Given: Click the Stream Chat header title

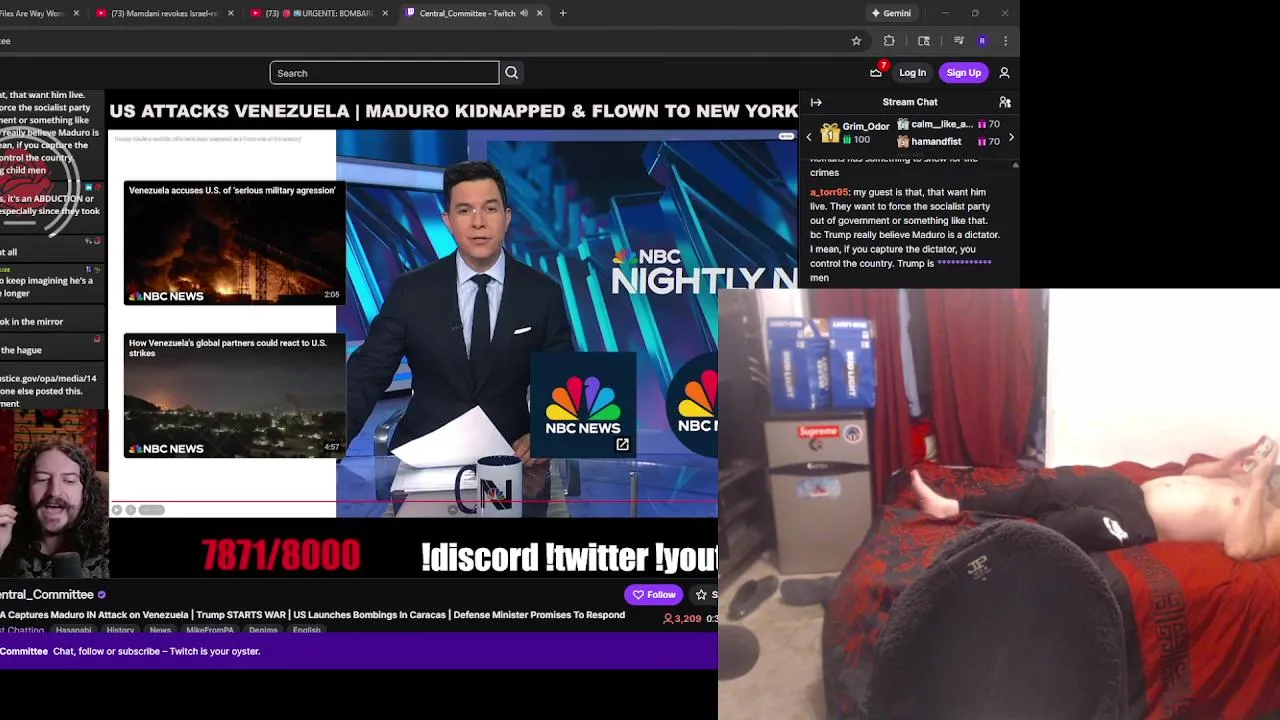Looking at the screenshot, I should 910,102.
